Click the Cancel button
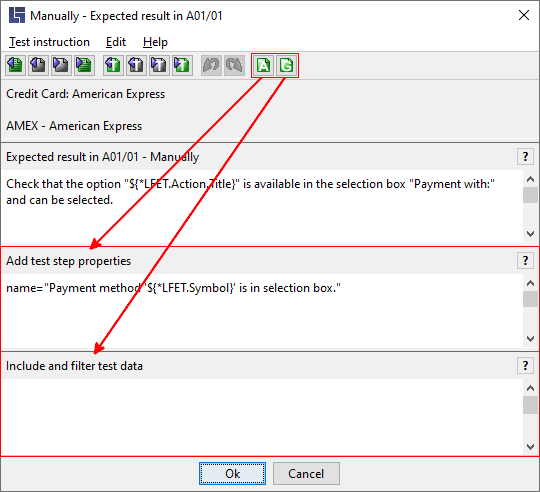The image size is (540, 492). pos(306,473)
